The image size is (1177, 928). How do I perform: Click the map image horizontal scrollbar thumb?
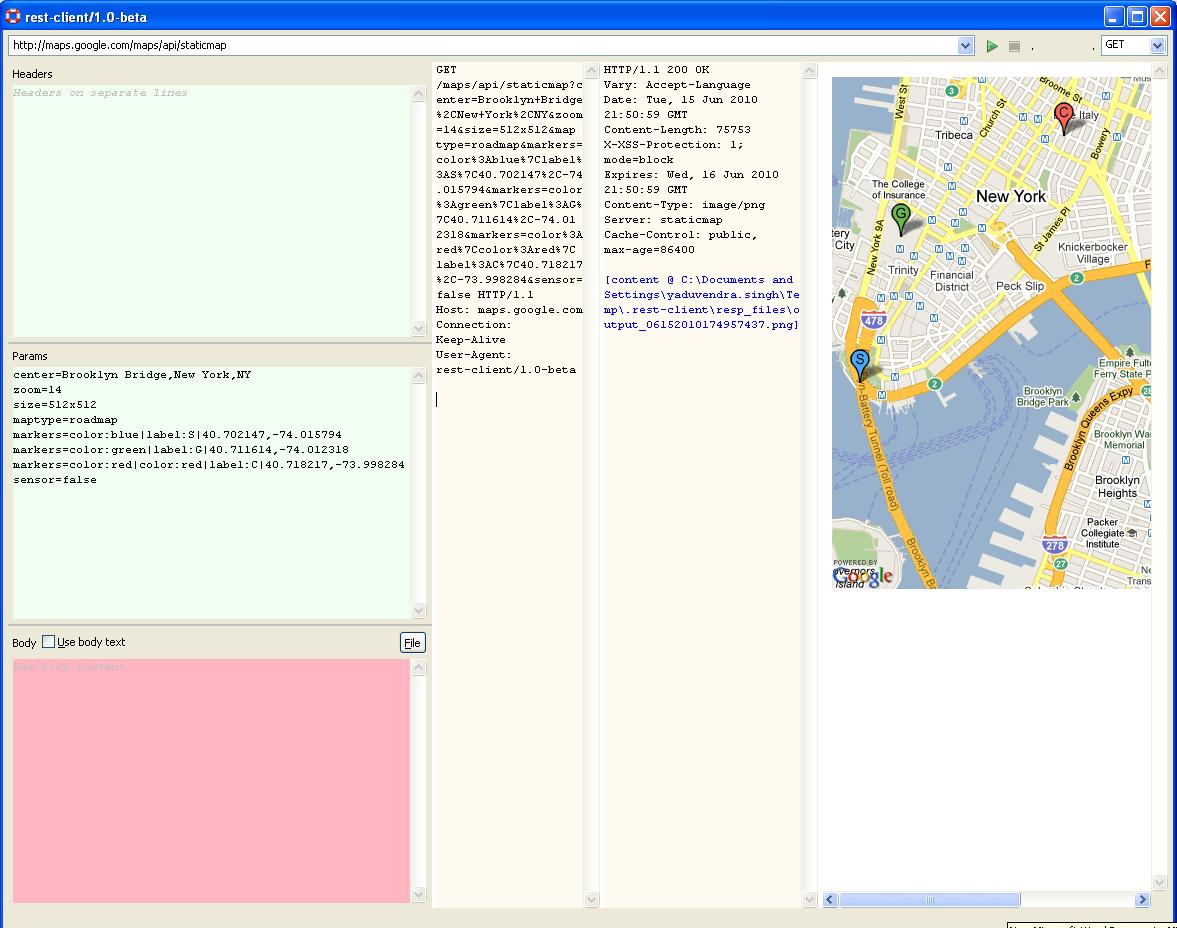(929, 899)
